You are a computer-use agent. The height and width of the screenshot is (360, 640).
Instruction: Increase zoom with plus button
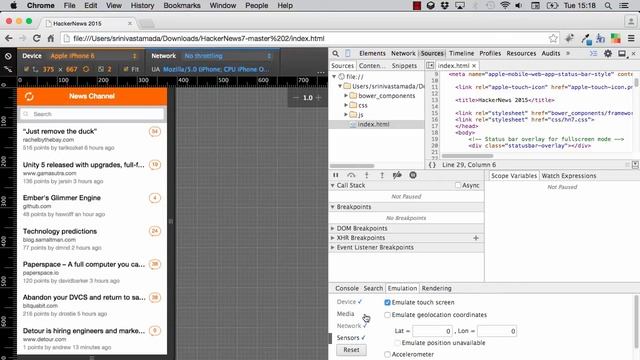pos(319,98)
